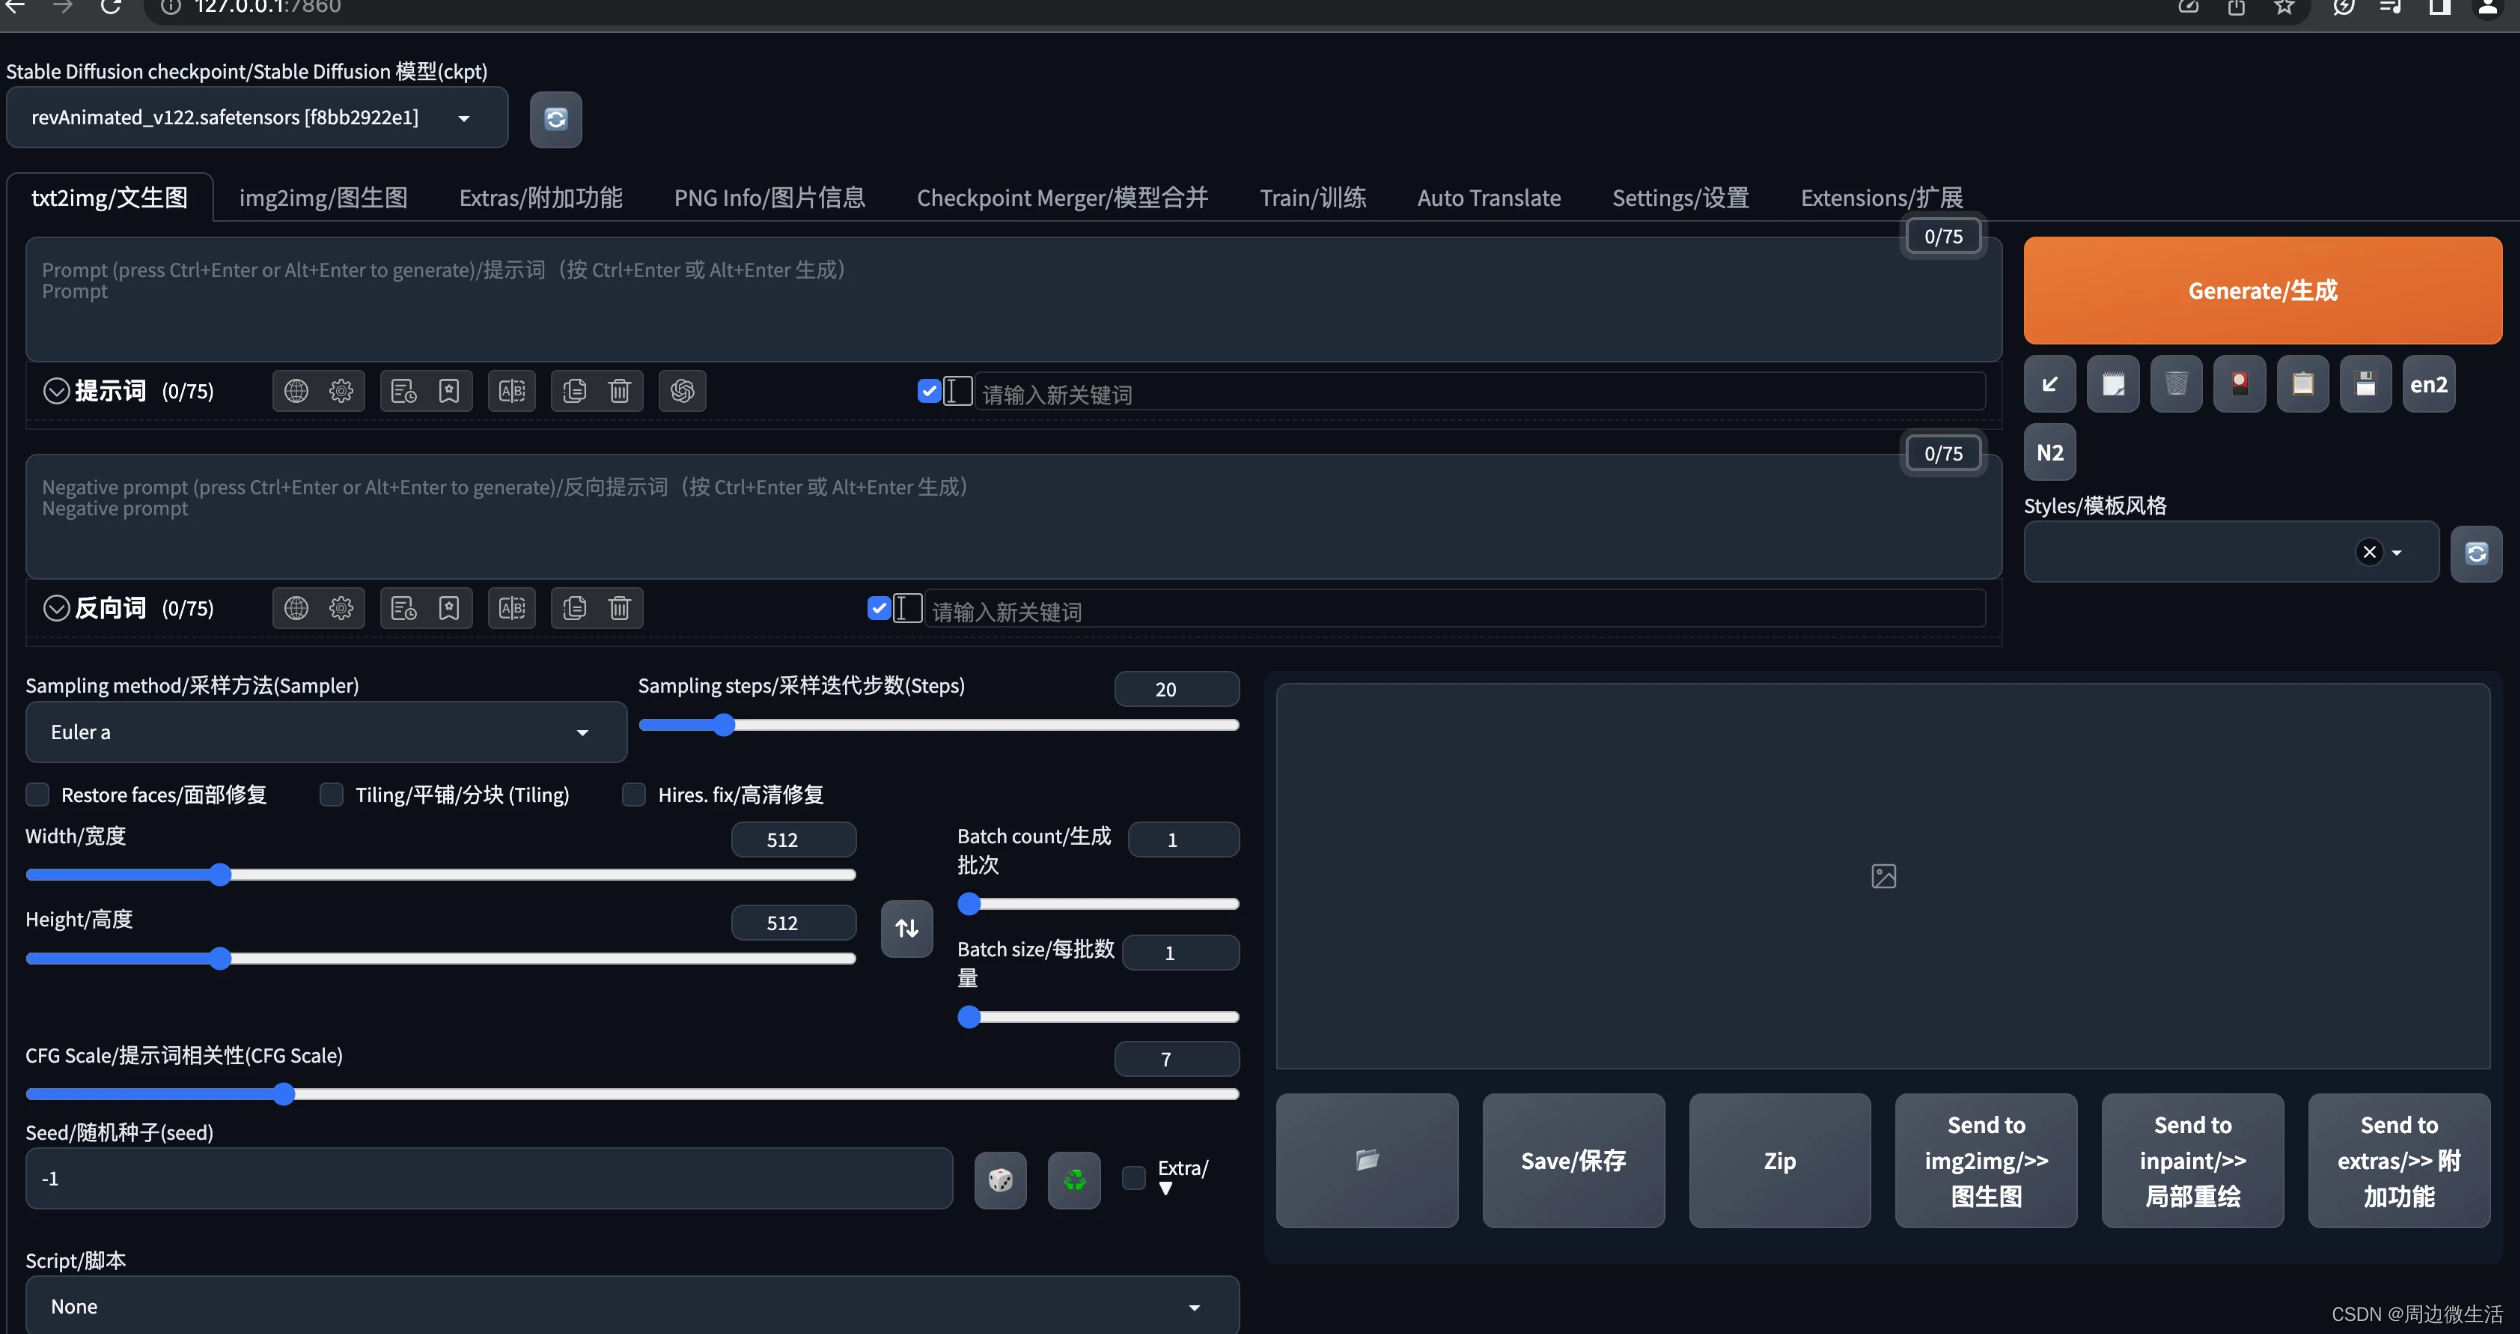Toggle the Extra seed options checkbox
Image resolution: width=2520 pixels, height=1334 pixels.
tap(1134, 1178)
